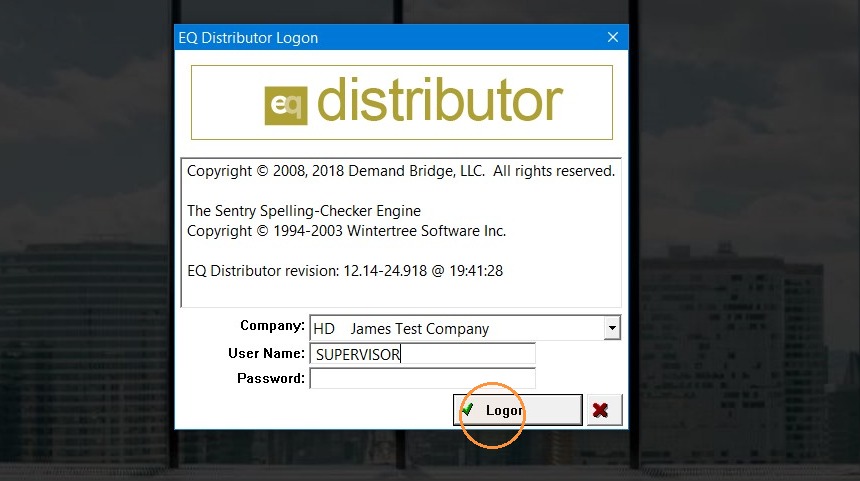Image resolution: width=860 pixels, height=481 pixels.
Task: Open the Company dropdown arrow
Action: pos(612,328)
